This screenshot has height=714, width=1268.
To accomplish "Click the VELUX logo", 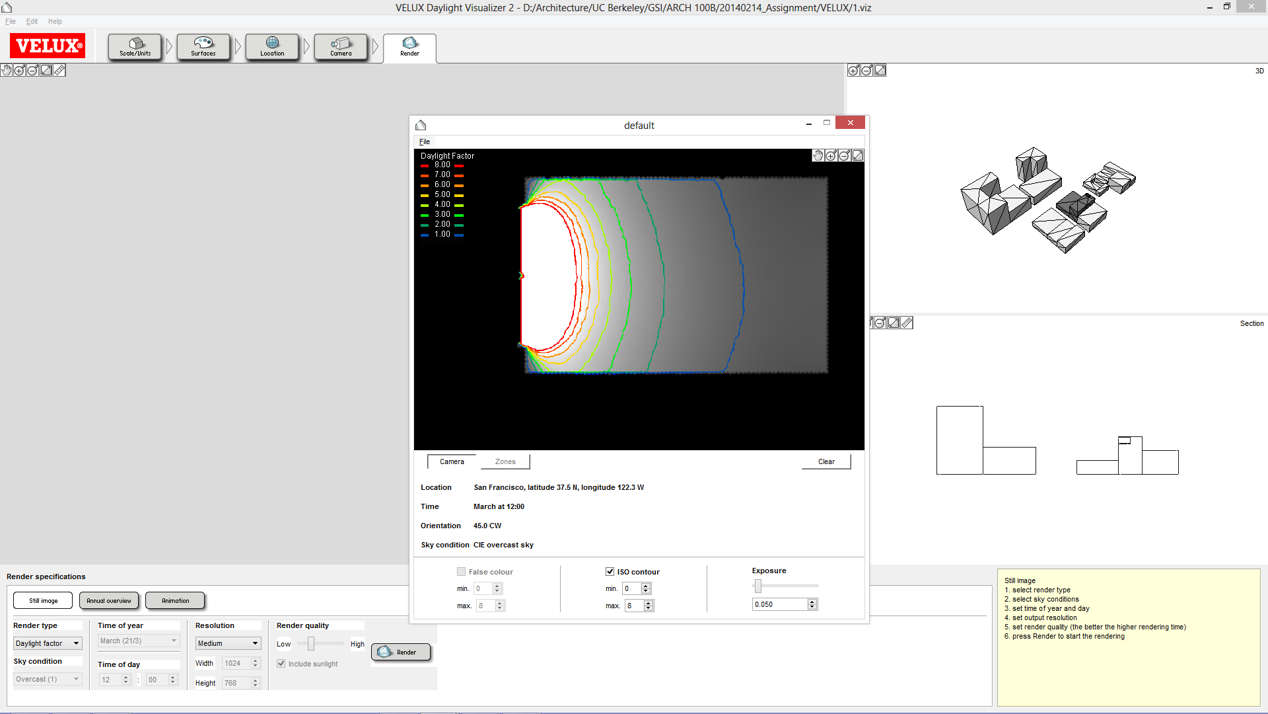I will tap(48, 46).
